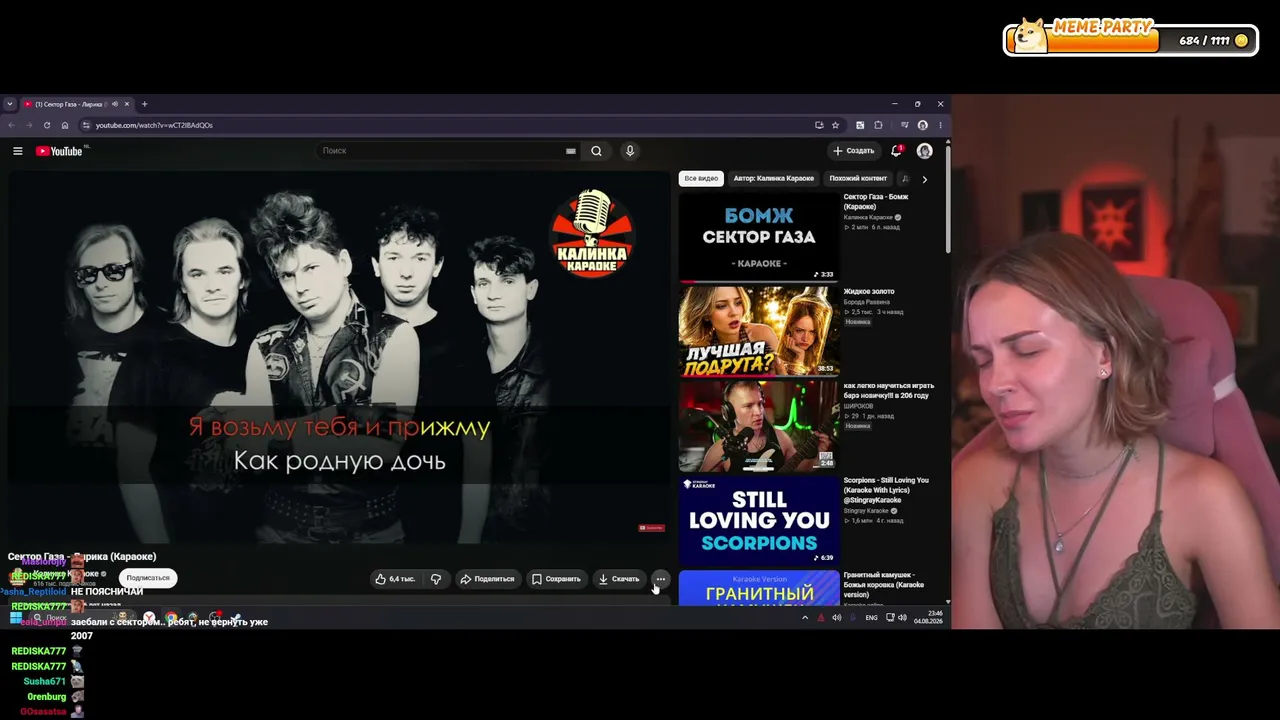Viewport: 1280px width, 720px height.
Task: Open the Windows Start menu
Action: 16,618
